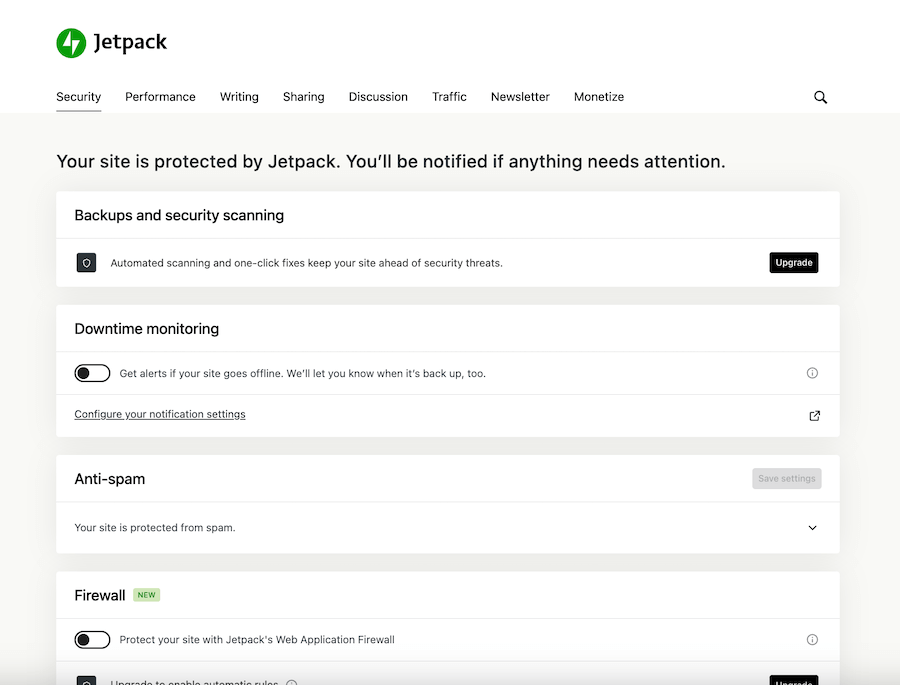Open search using the magnifier icon
The image size is (900, 685).
click(820, 97)
